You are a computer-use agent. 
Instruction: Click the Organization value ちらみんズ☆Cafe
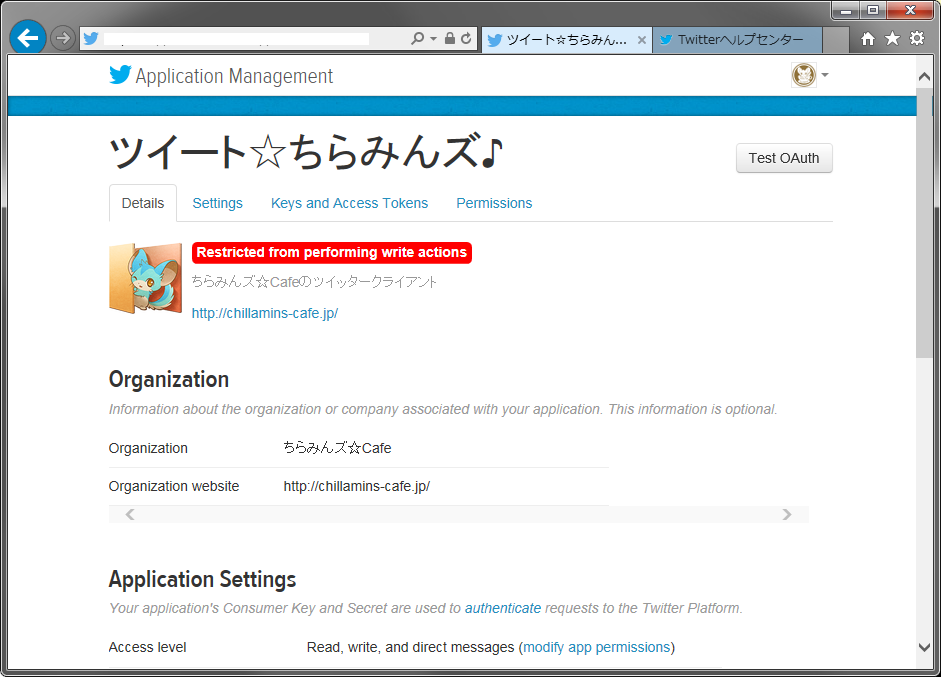(x=337, y=448)
